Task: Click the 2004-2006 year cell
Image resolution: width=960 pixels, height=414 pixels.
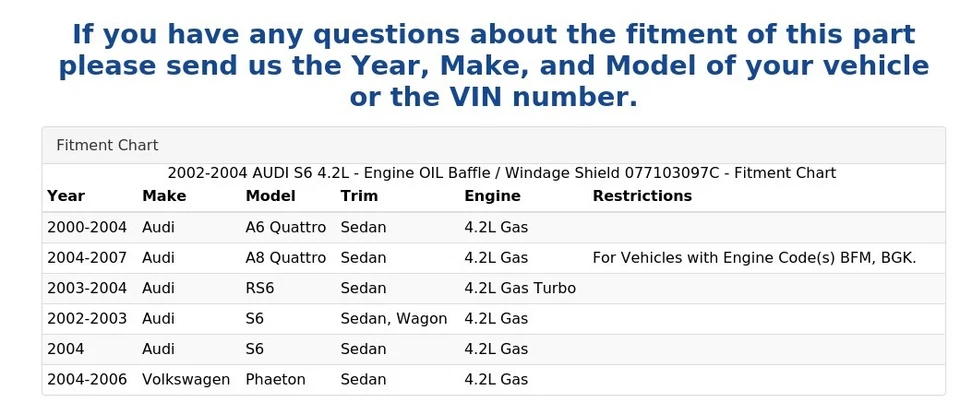Action: (87, 380)
